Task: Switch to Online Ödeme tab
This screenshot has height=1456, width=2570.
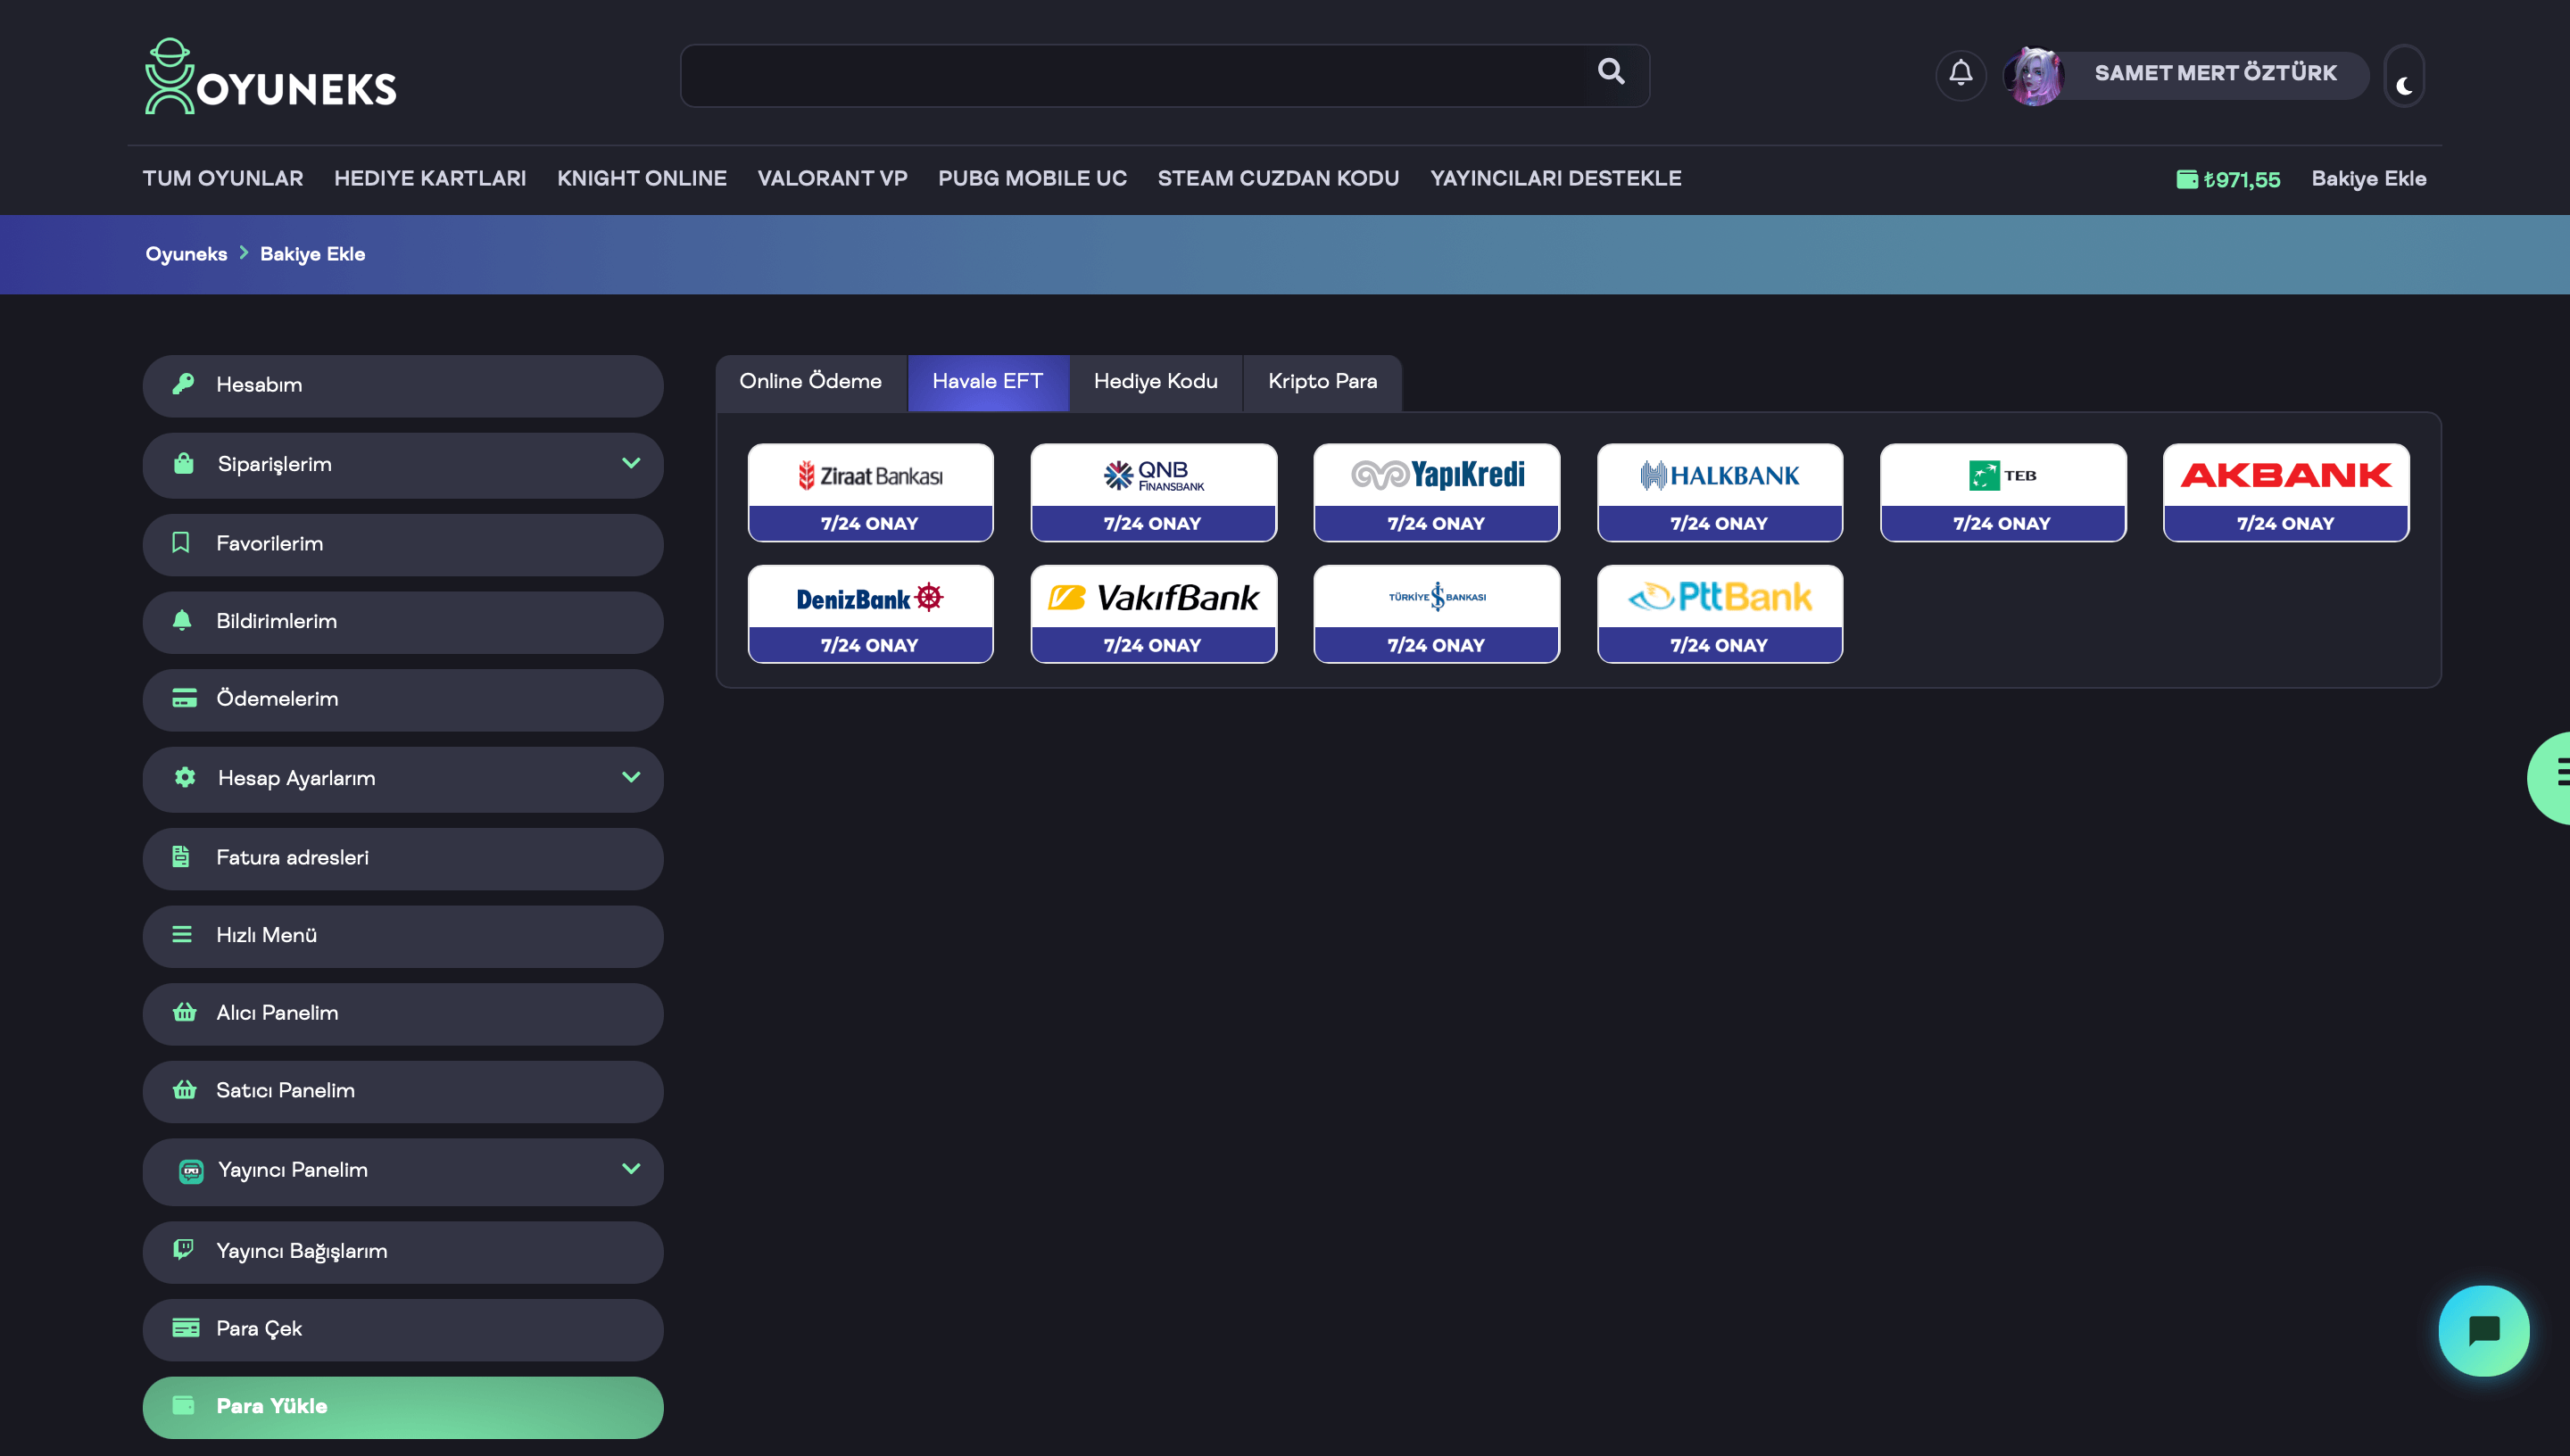Action: (811, 382)
